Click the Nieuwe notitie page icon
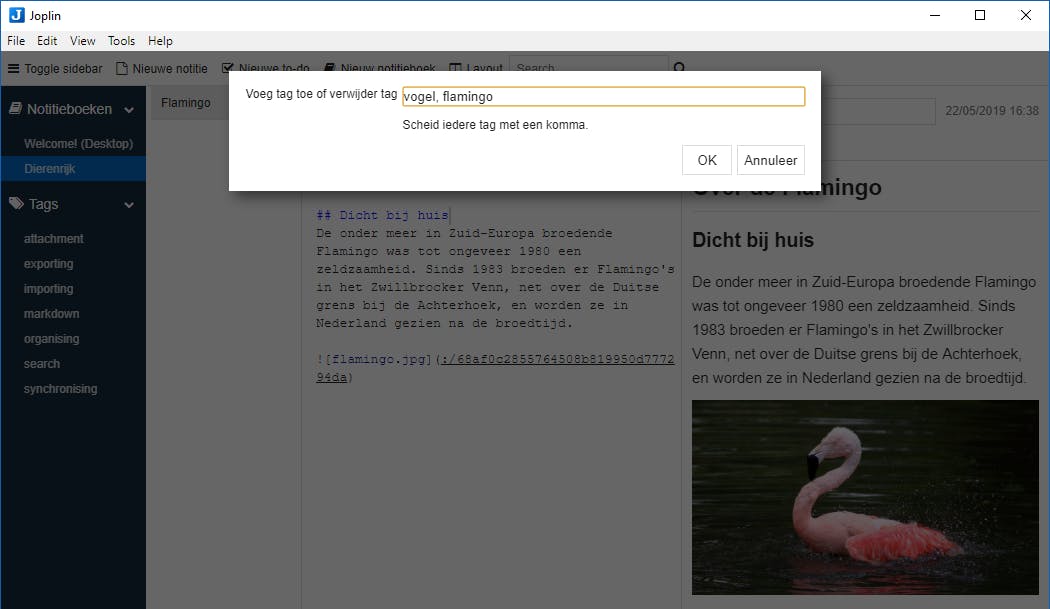This screenshot has height=609, width=1050. 122,68
